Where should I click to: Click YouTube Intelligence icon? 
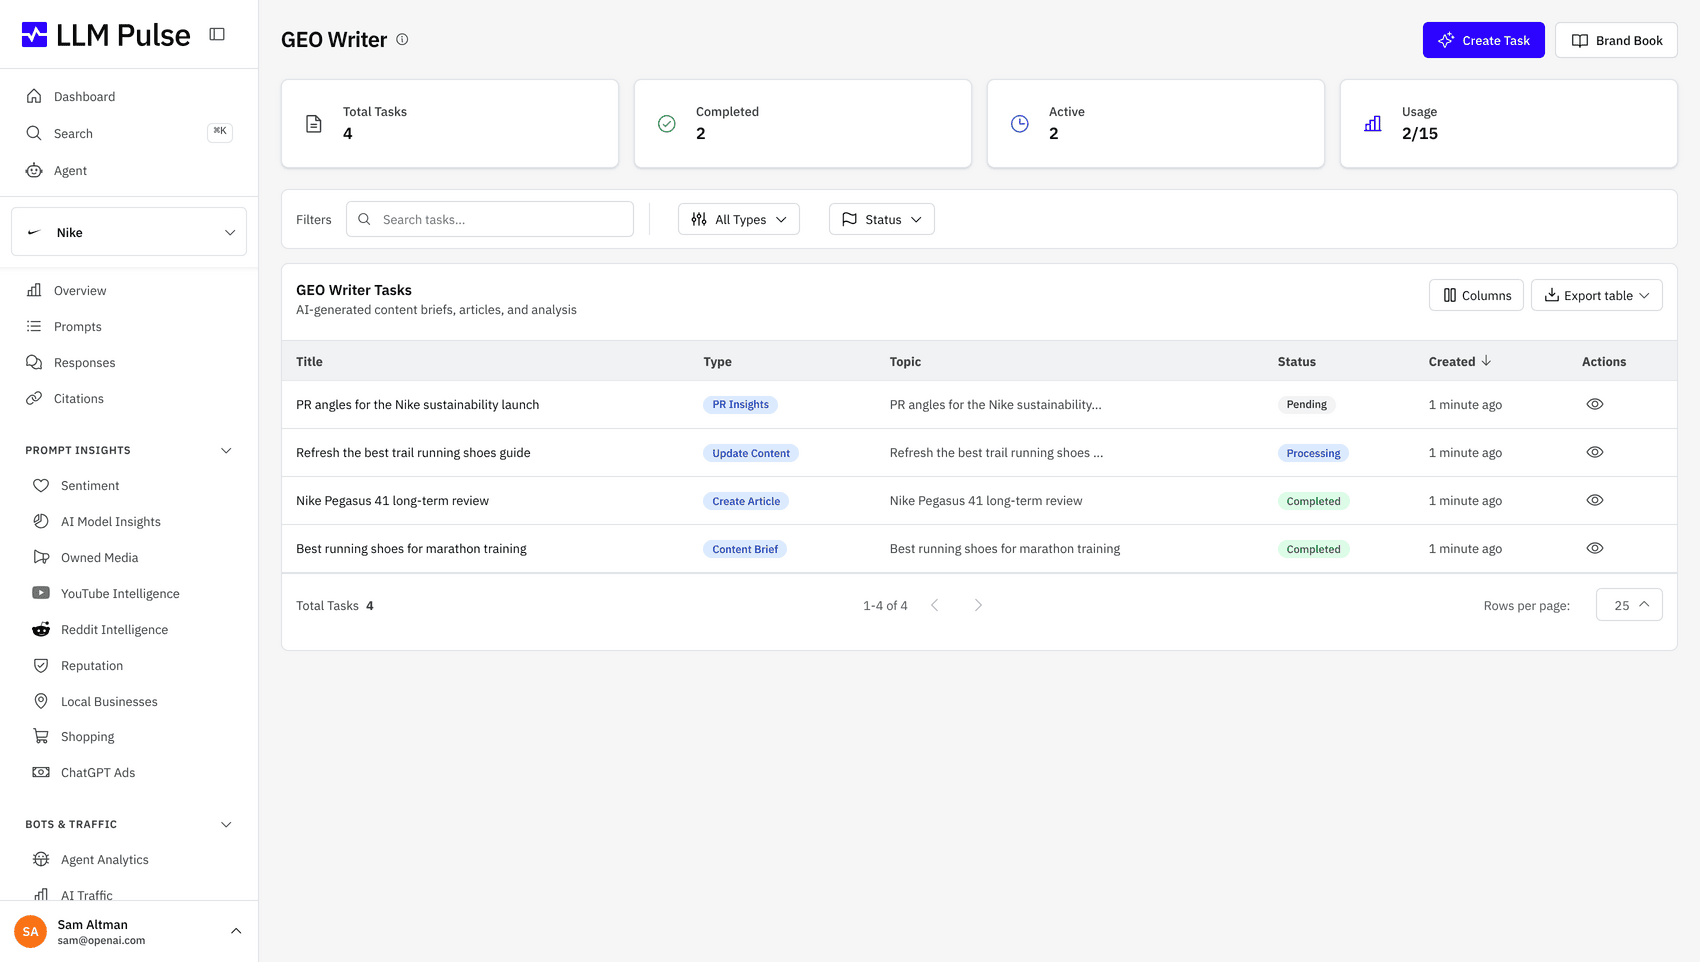[x=41, y=593]
